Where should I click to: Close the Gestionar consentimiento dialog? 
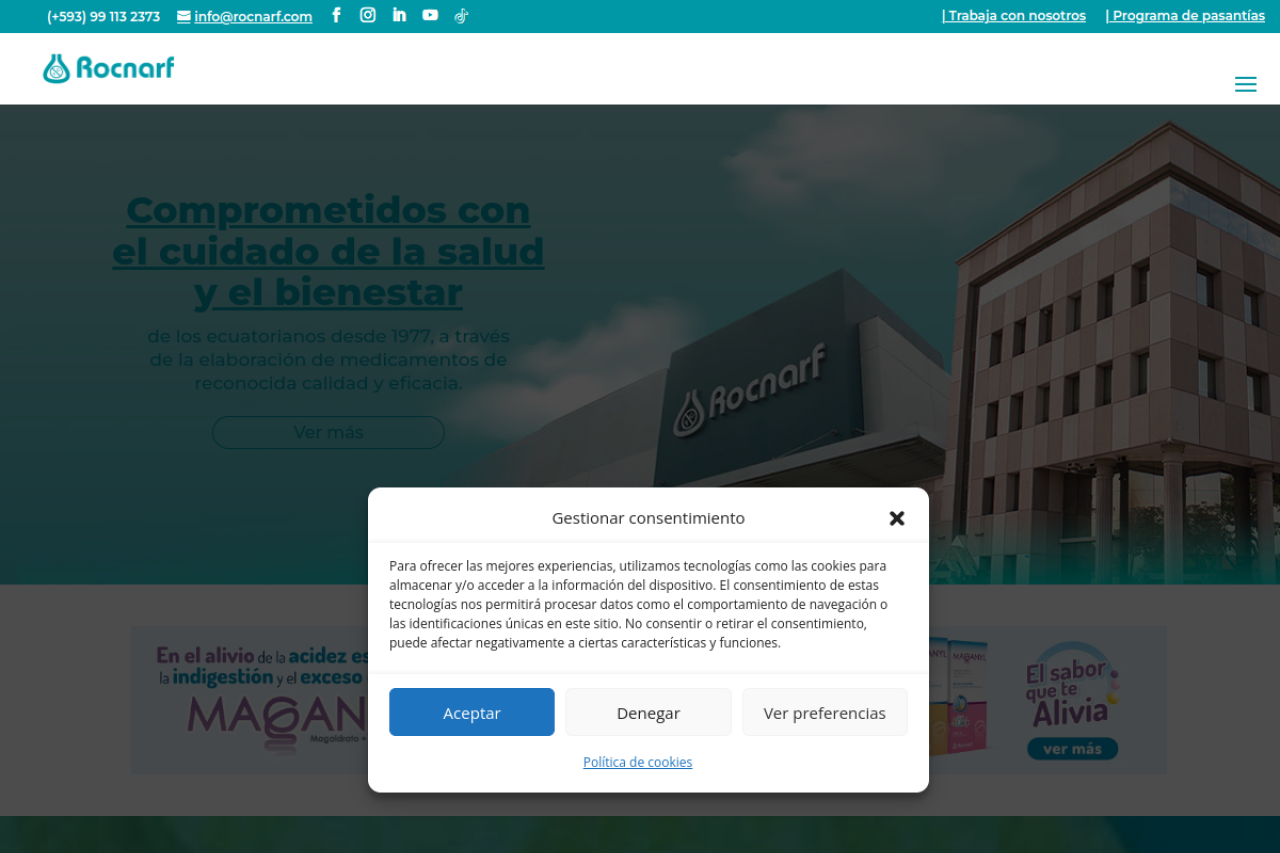pyautogui.click(x=897, y=518)
